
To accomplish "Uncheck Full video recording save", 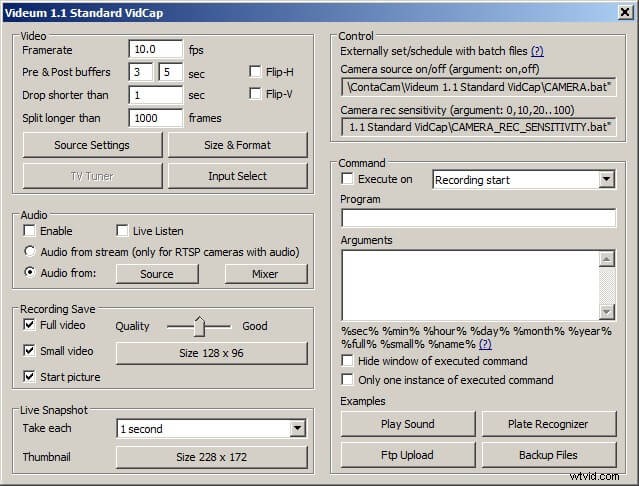I will click(x=29, y=325).
